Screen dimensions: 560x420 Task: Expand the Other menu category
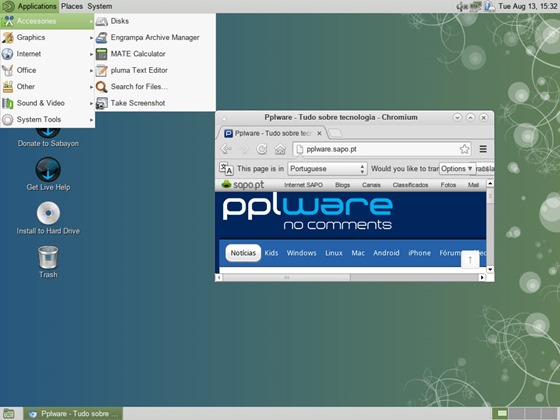pyautogui.click(x=47, y=87)
